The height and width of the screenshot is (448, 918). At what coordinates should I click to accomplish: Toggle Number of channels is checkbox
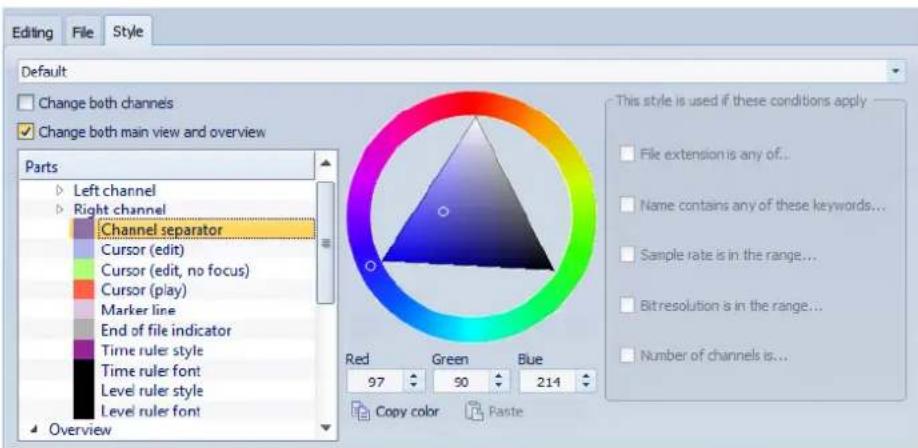point(628,355)
